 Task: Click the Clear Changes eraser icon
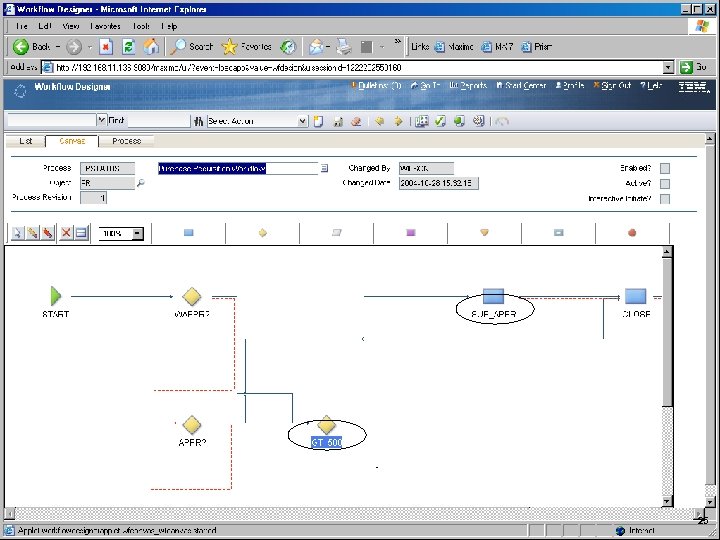tap(356, 121)
